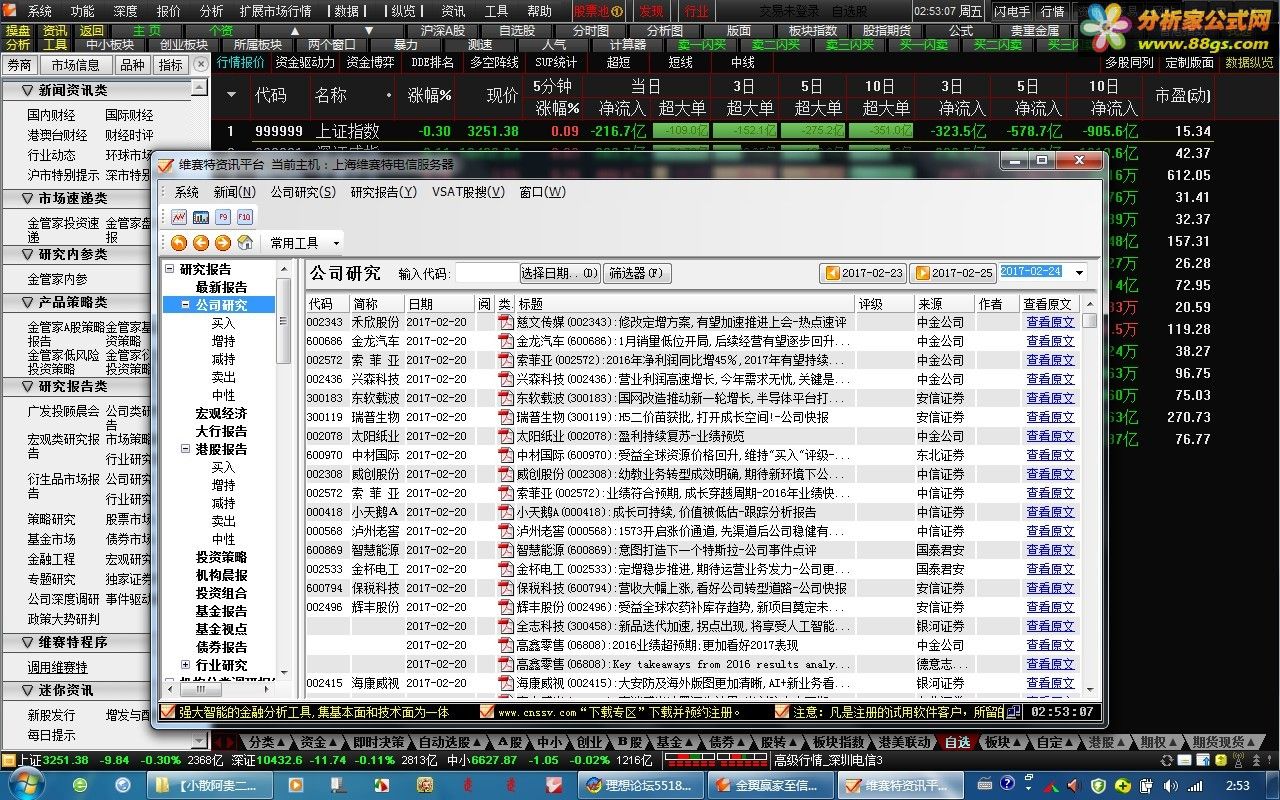Sort by the 评级 column header

pos(884,303)
